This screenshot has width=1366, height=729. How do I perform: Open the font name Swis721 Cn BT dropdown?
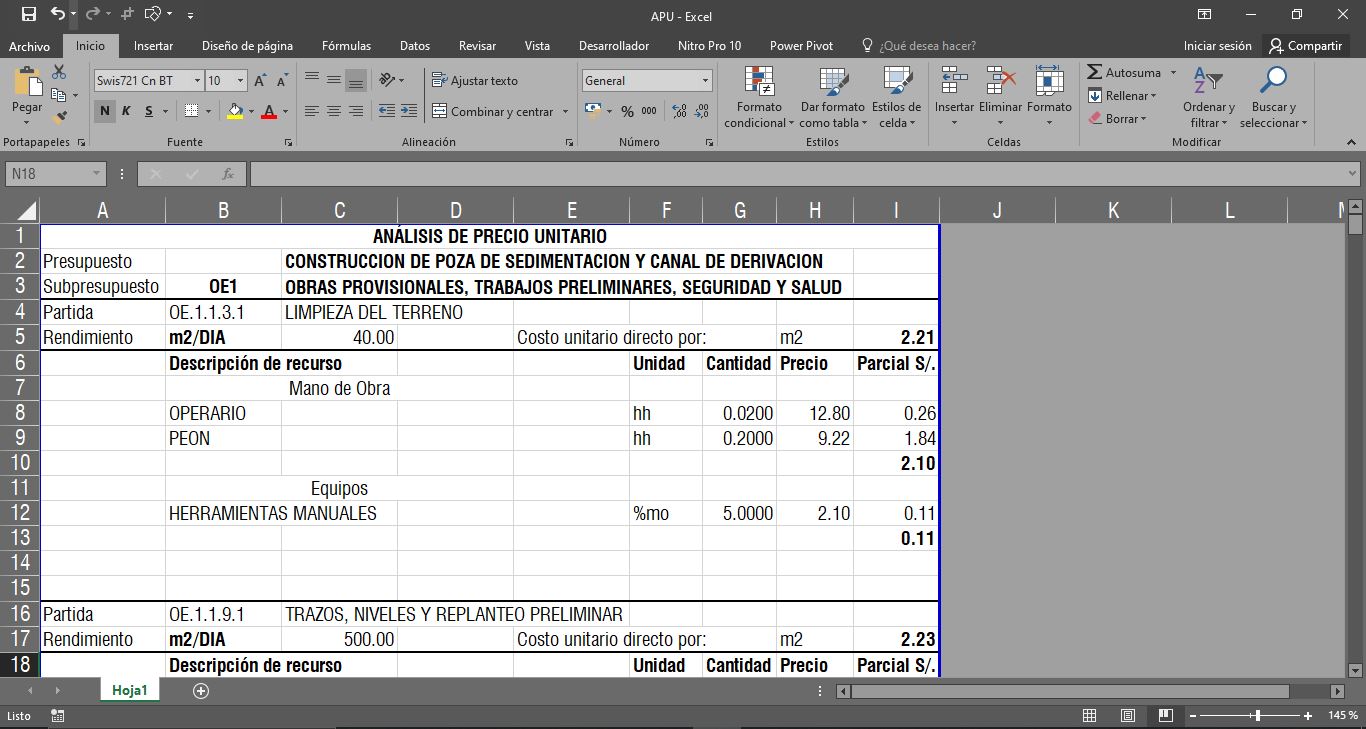[x=198, y=80]
